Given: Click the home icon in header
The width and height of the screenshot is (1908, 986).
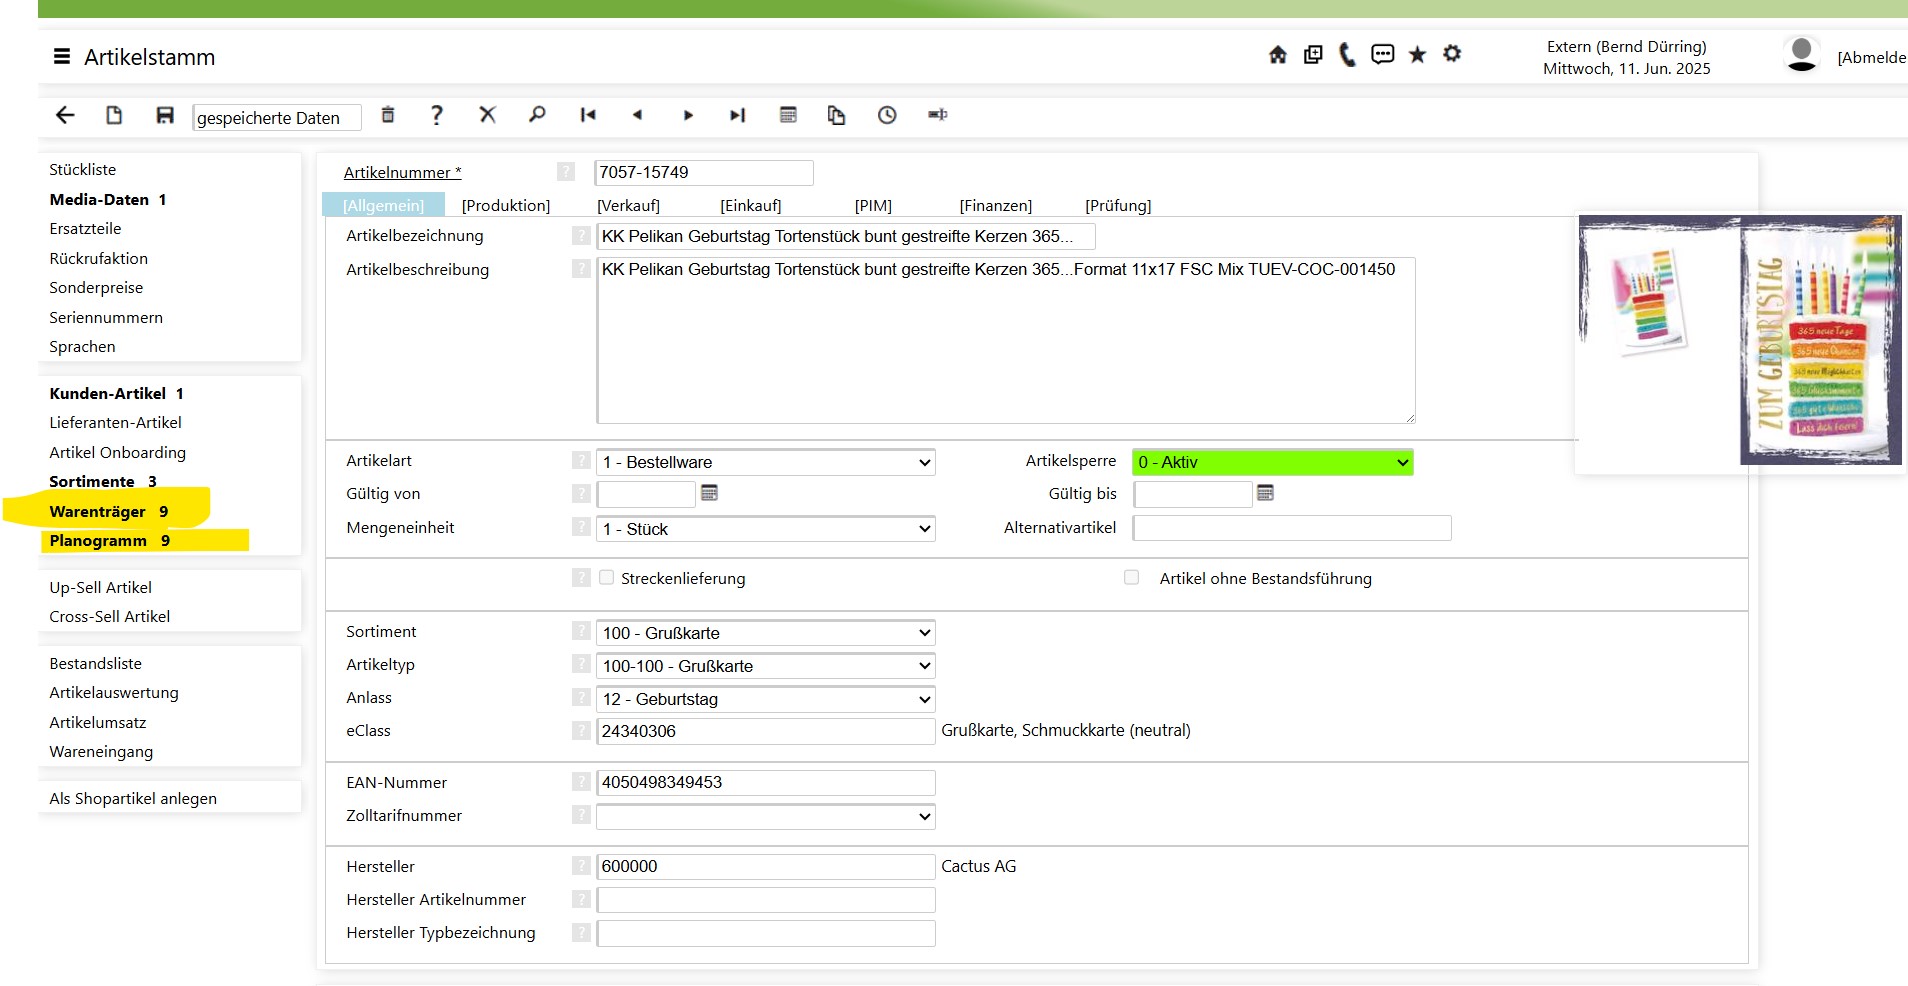Looking at the screenshot, I should 1278,55.
